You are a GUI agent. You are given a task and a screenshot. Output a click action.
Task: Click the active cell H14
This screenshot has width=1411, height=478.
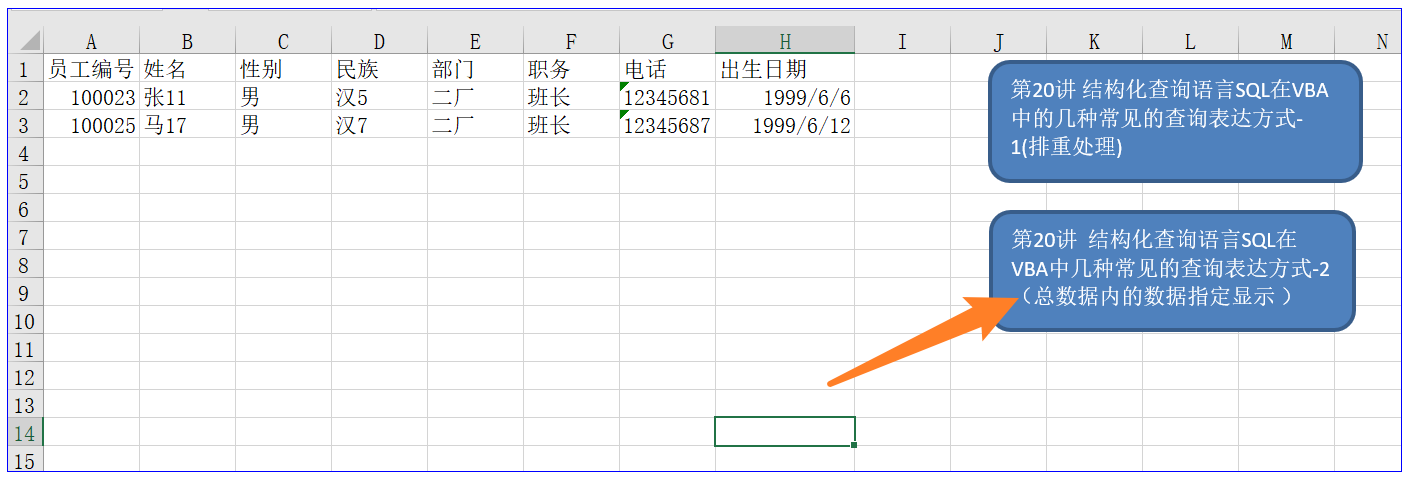click(785, 432)
